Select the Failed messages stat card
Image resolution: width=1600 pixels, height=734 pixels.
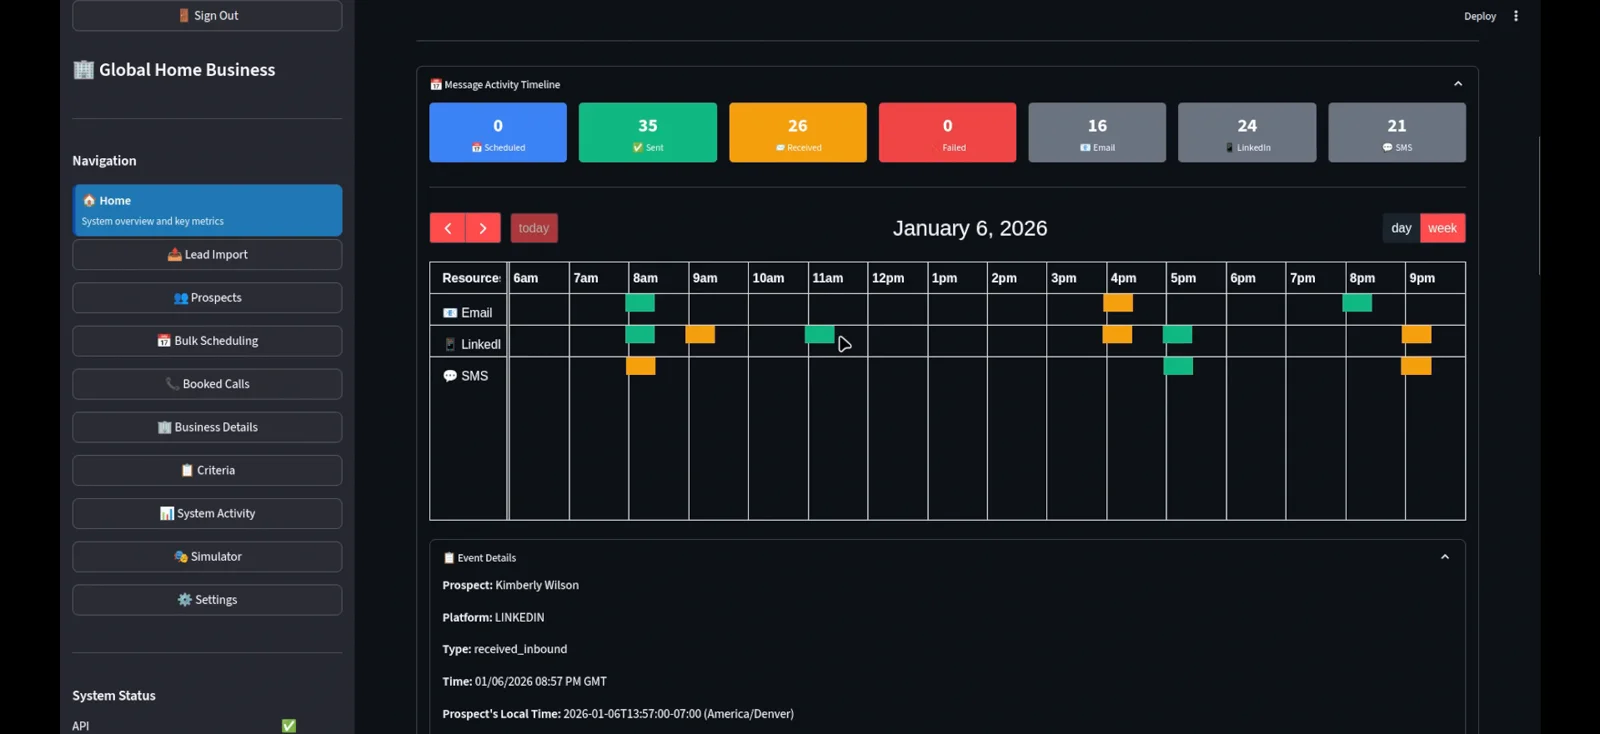947,132
